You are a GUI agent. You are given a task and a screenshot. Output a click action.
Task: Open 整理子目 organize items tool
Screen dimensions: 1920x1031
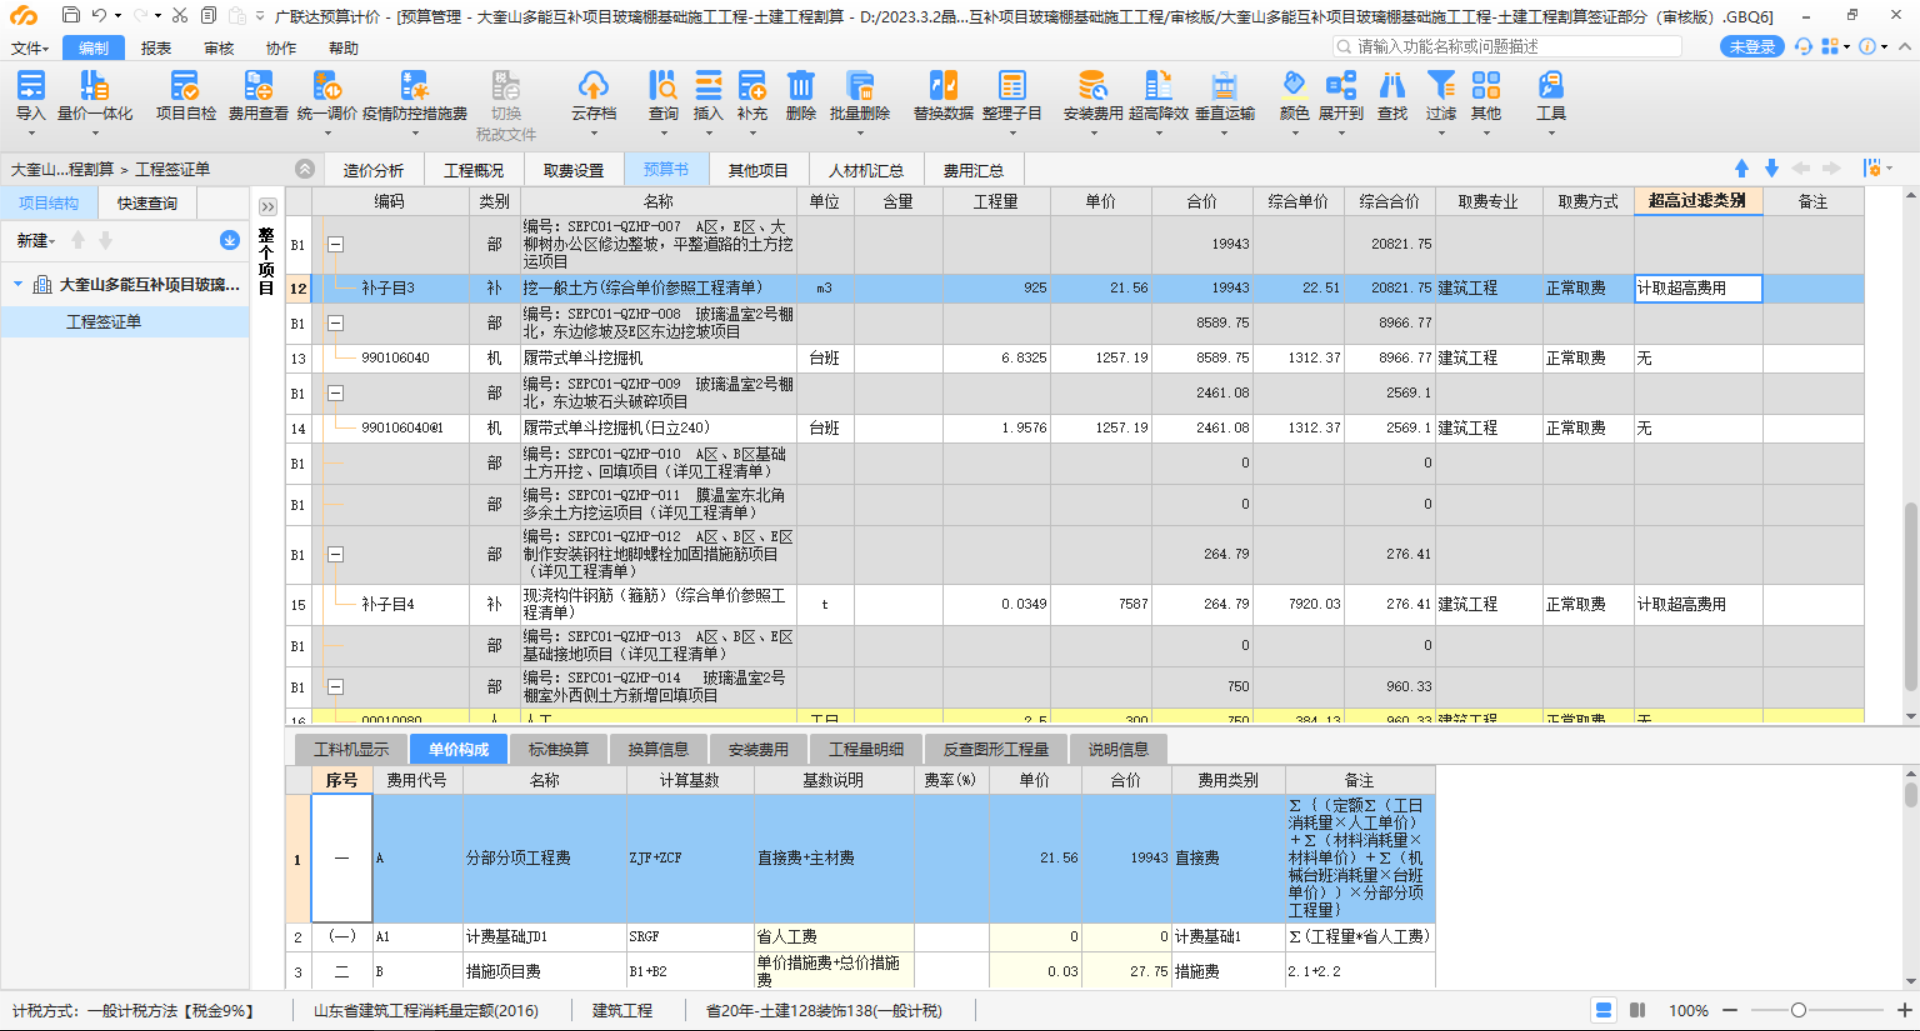(1012, 96)
